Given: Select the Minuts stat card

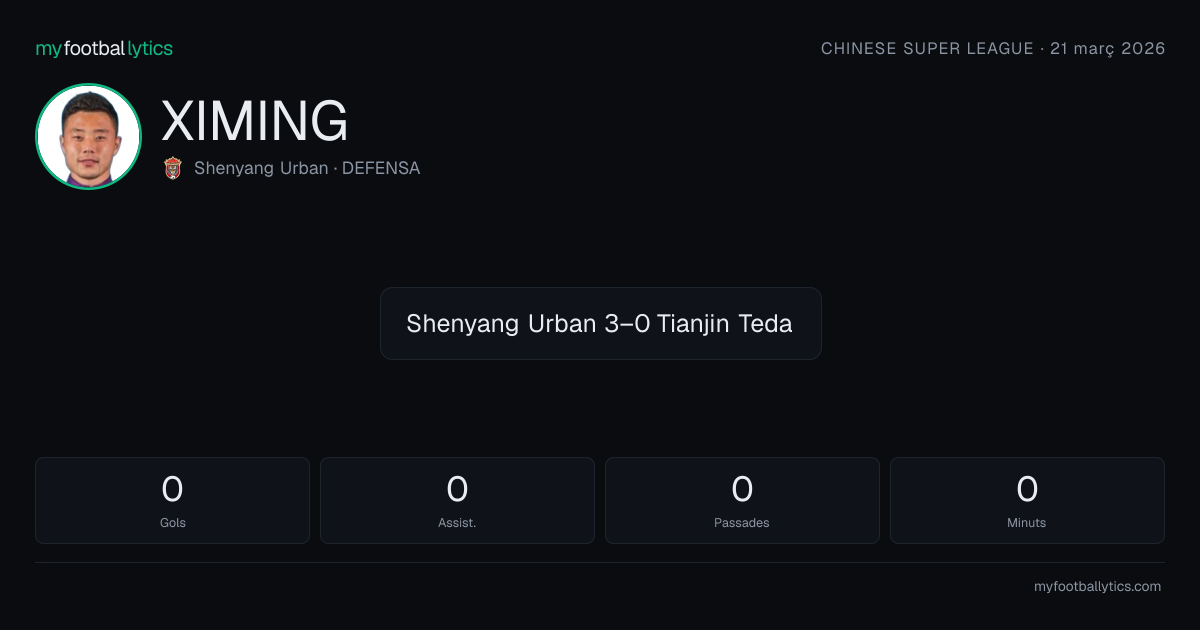Looking at the screenshot, I should coord(1027,500).
